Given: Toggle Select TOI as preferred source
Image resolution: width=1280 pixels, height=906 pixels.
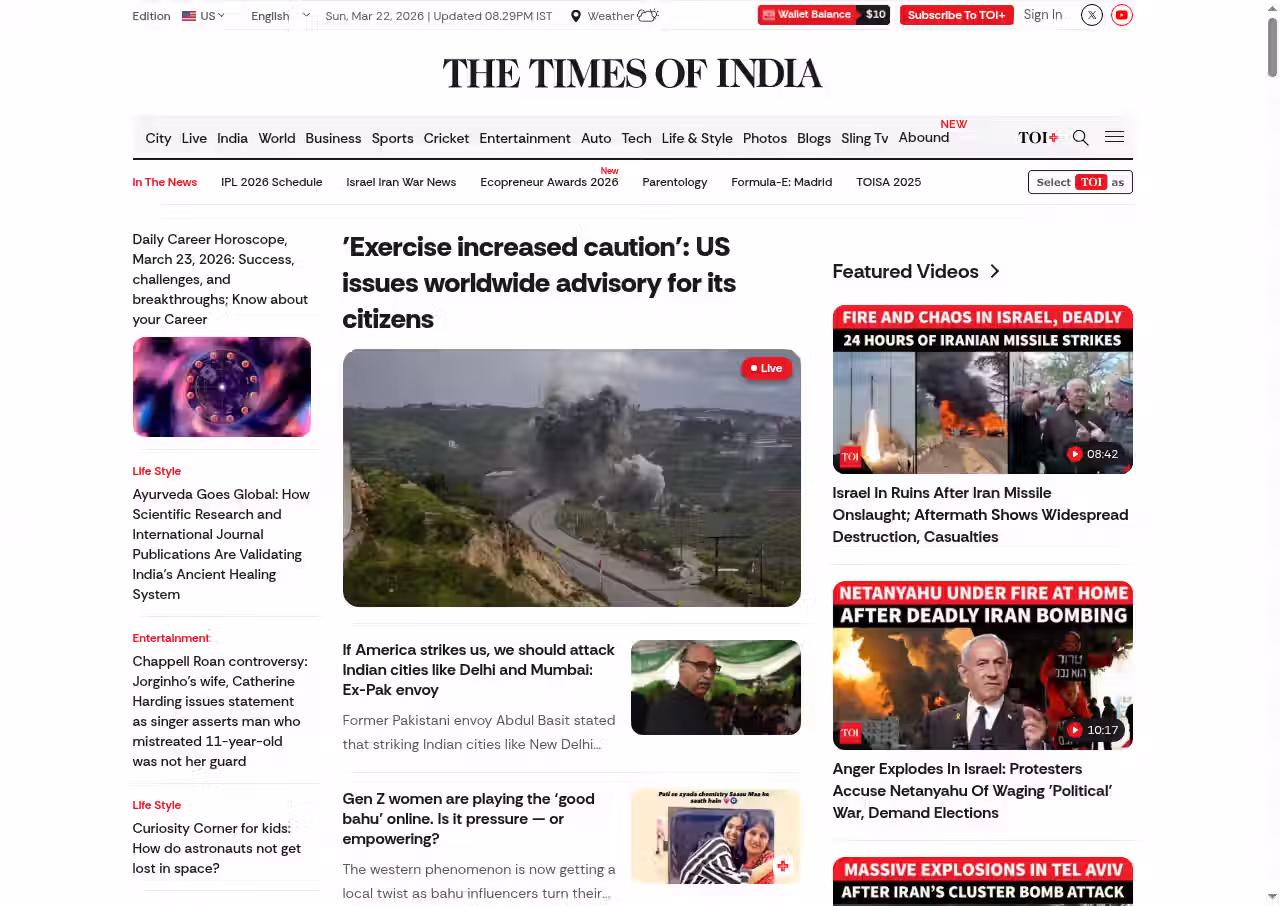Looking at the screenshot, I should click(x=1080, y=182).
